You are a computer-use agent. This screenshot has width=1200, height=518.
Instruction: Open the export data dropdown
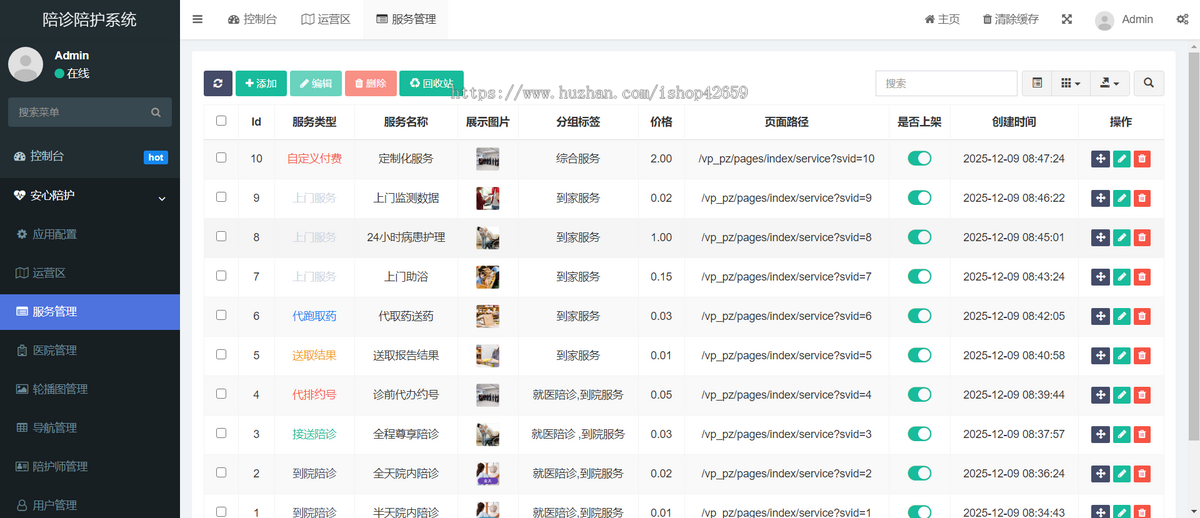point(1109,84)
